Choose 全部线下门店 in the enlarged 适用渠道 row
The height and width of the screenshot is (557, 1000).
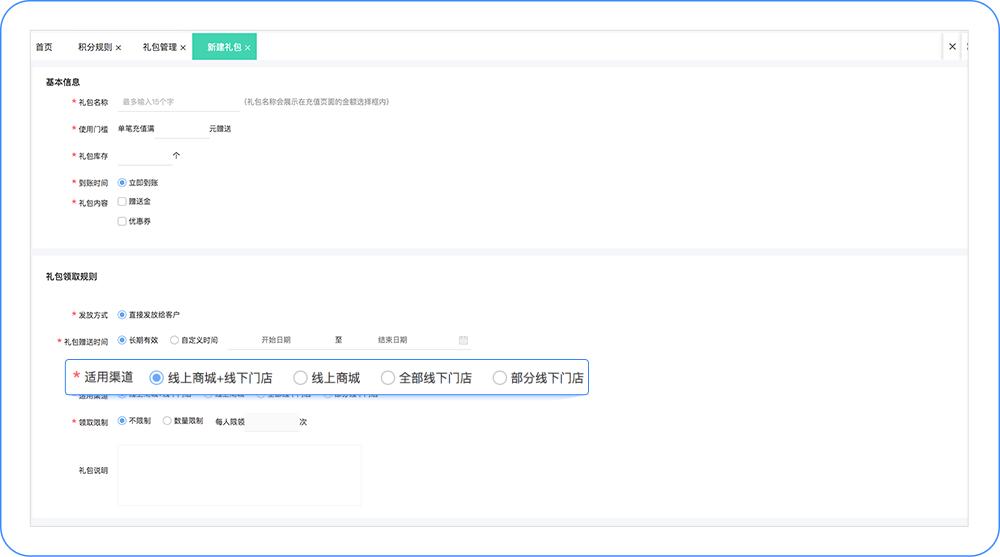click(x=388, y=378)
